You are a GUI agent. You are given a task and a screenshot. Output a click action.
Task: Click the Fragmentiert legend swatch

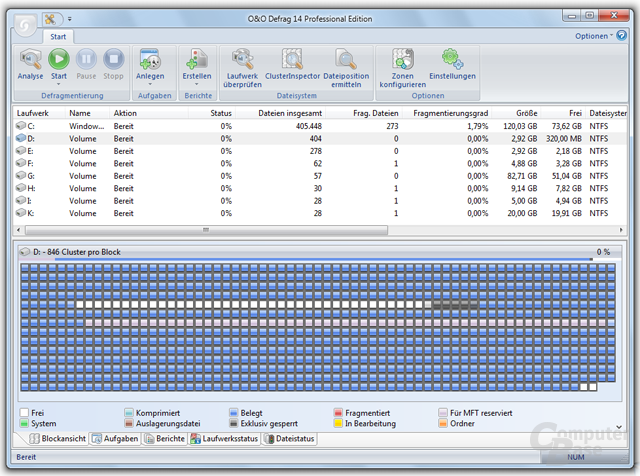coord(338,413)
